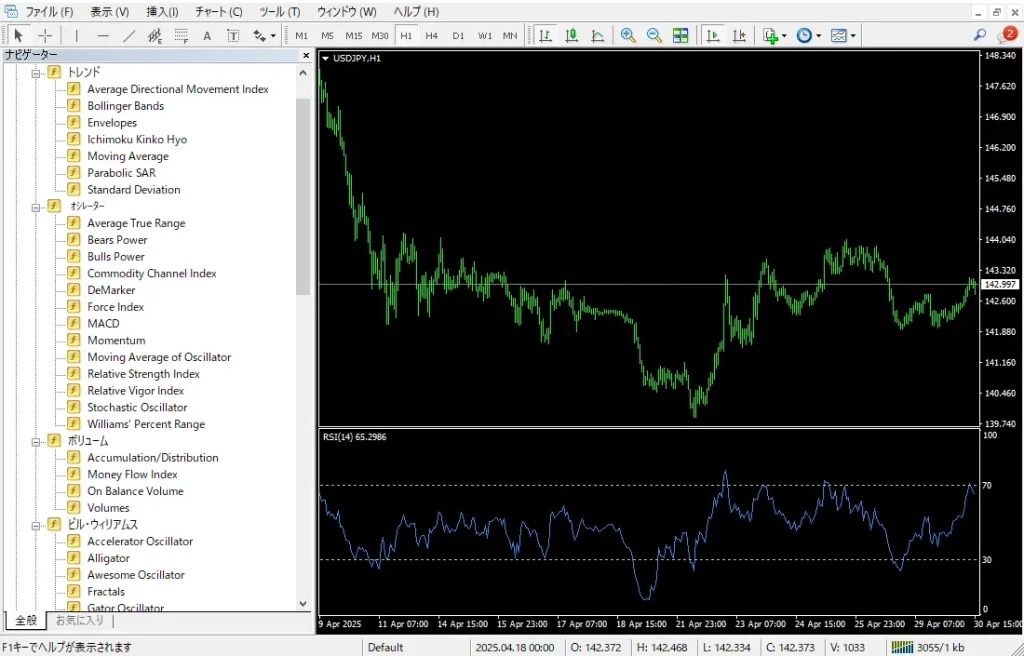Activate the Crosshair tool
1024x656 pixels.
coord(45,35)
